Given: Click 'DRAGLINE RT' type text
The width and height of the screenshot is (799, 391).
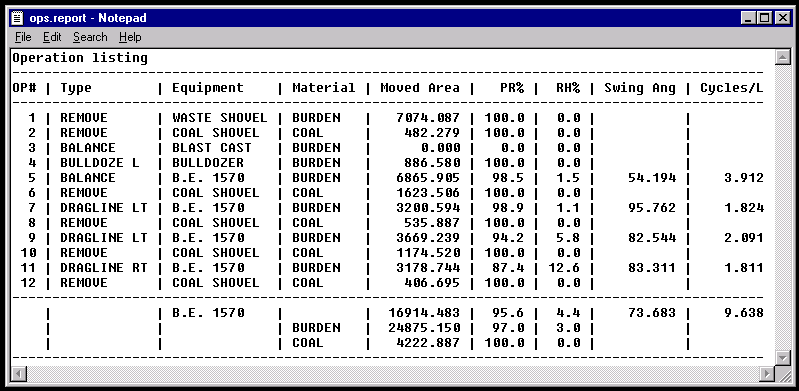Looking at the screenshot, I should click(104, 268).
